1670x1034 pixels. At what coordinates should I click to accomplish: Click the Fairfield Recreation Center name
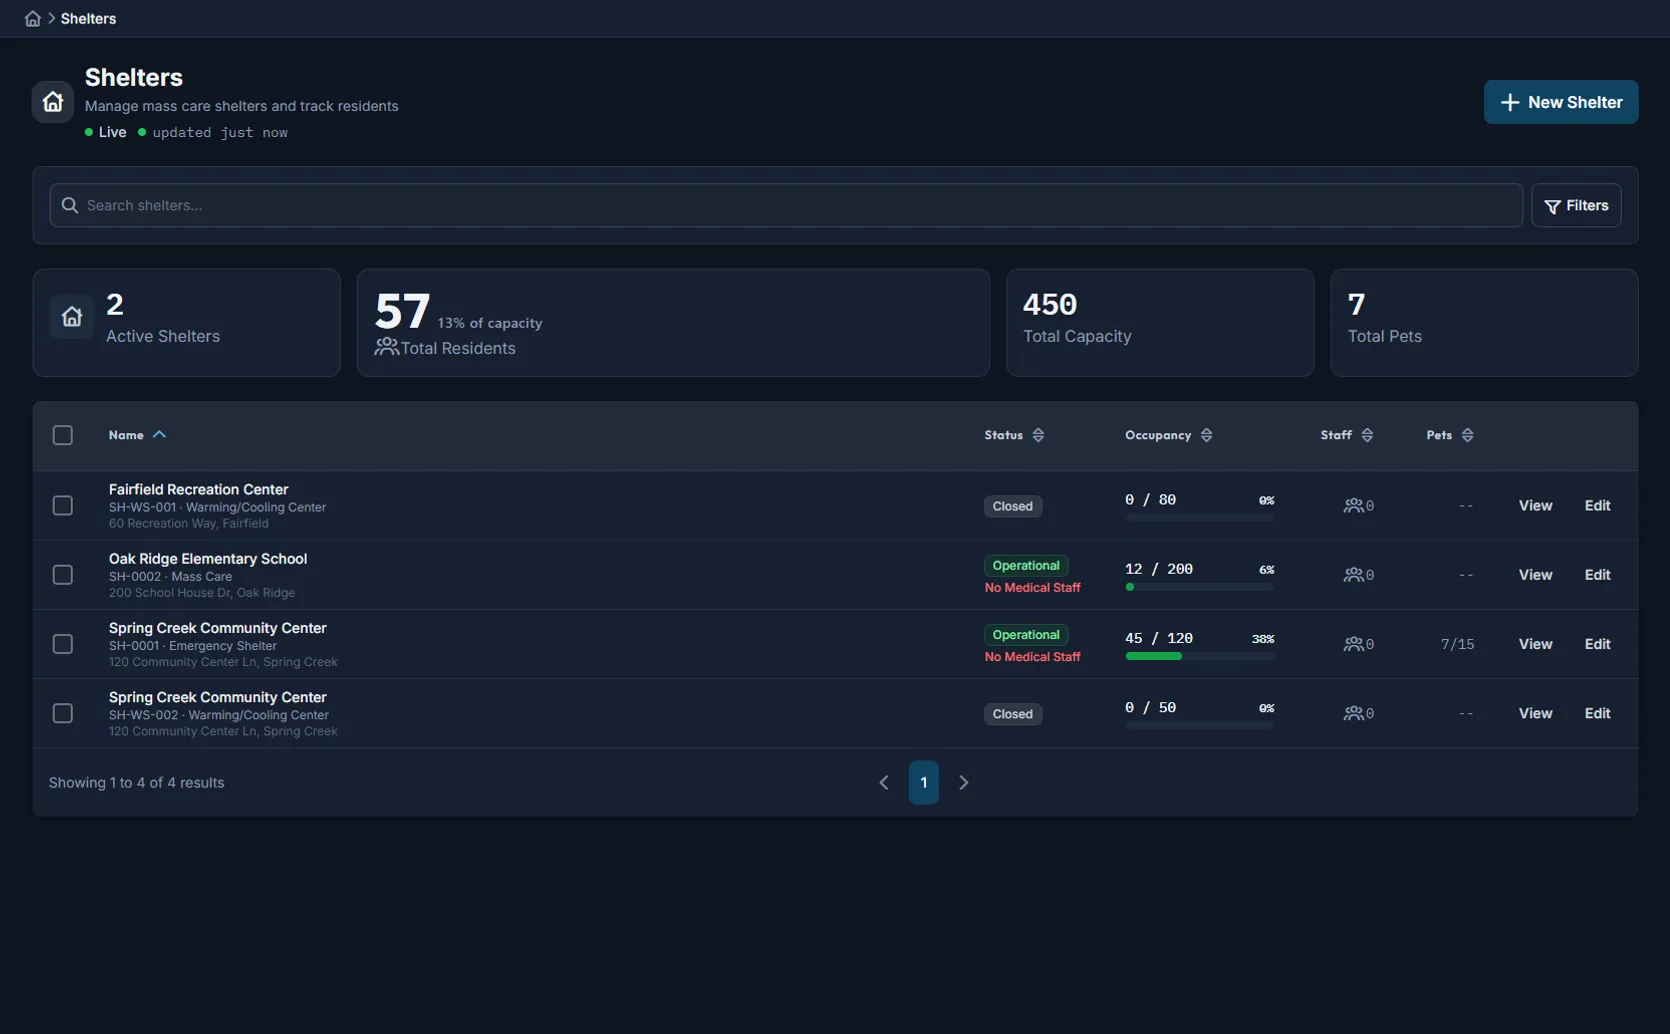[x=198, y=489]
